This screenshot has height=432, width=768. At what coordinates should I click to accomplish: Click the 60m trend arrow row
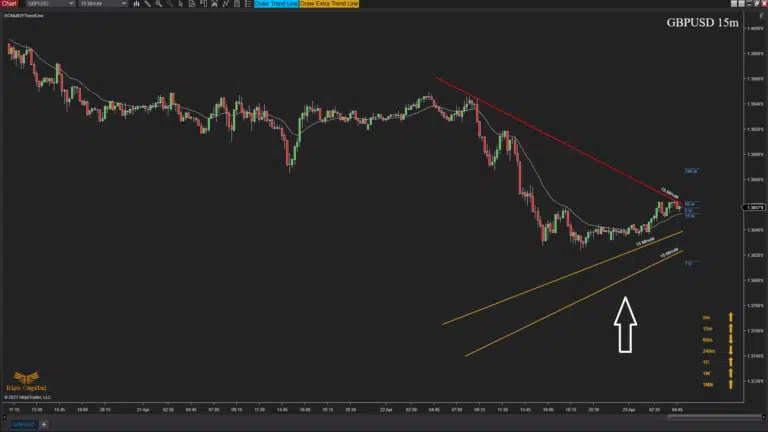718,339
